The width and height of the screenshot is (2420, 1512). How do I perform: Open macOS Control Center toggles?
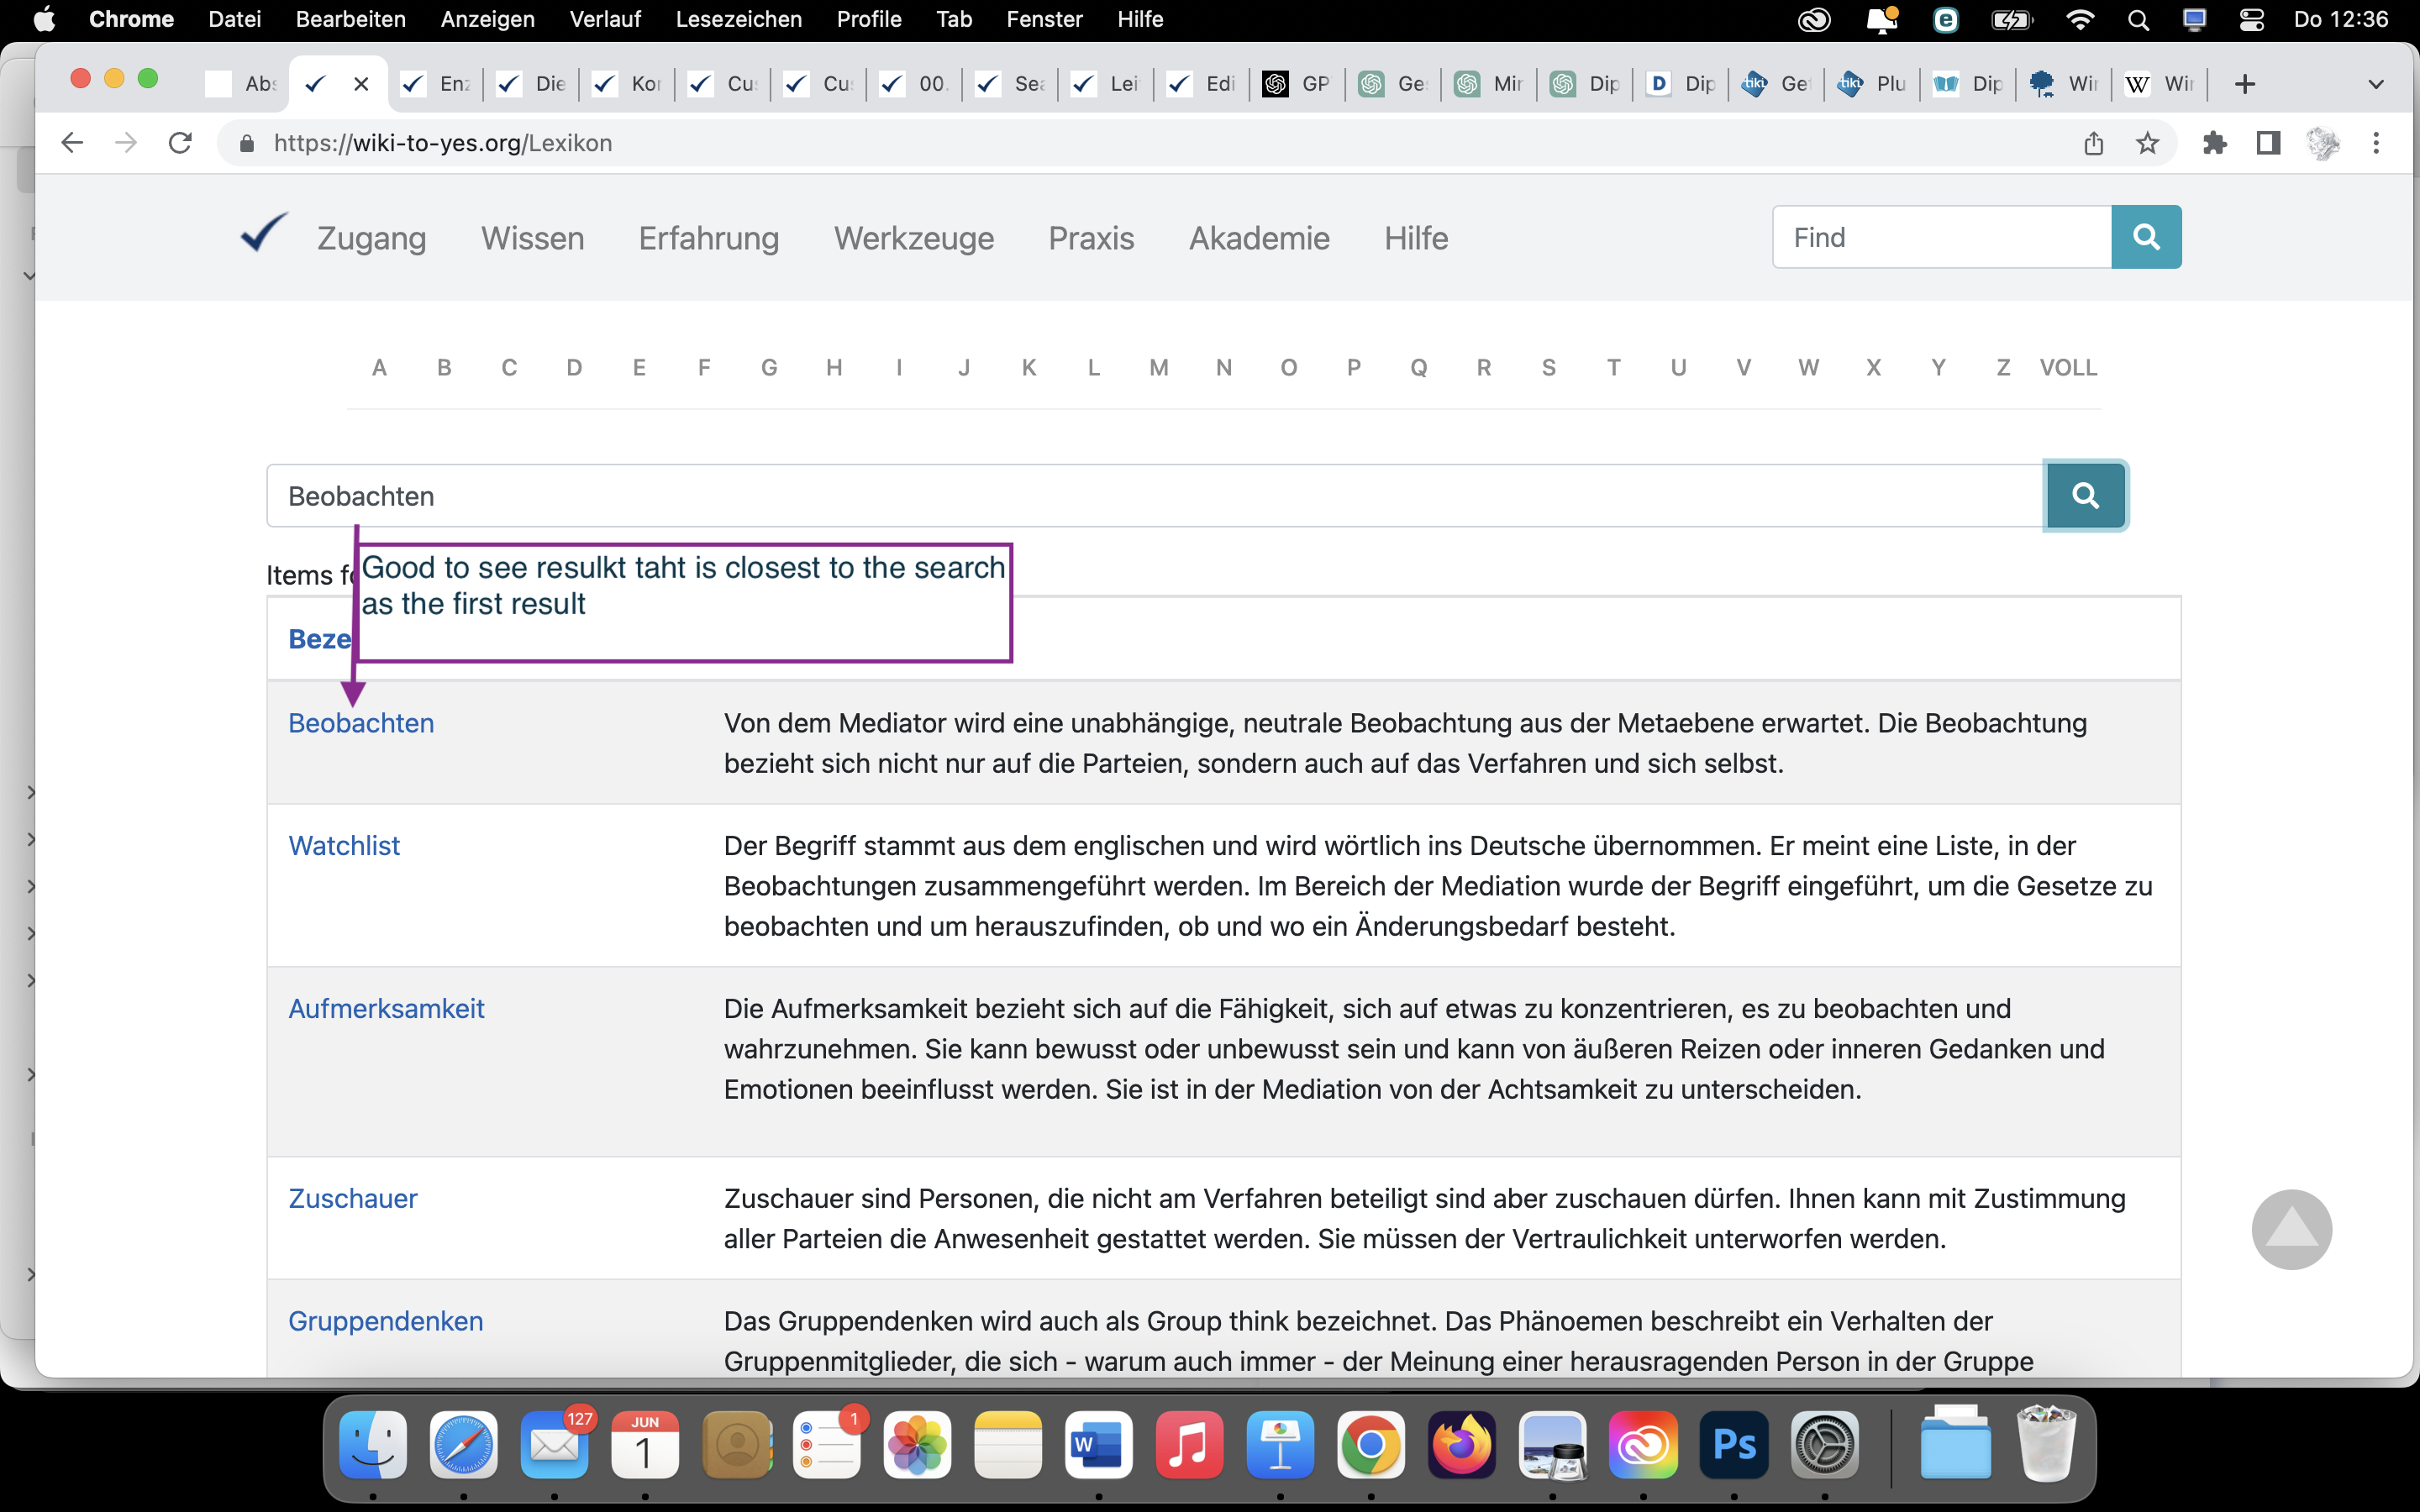[x=2251, y=19]
